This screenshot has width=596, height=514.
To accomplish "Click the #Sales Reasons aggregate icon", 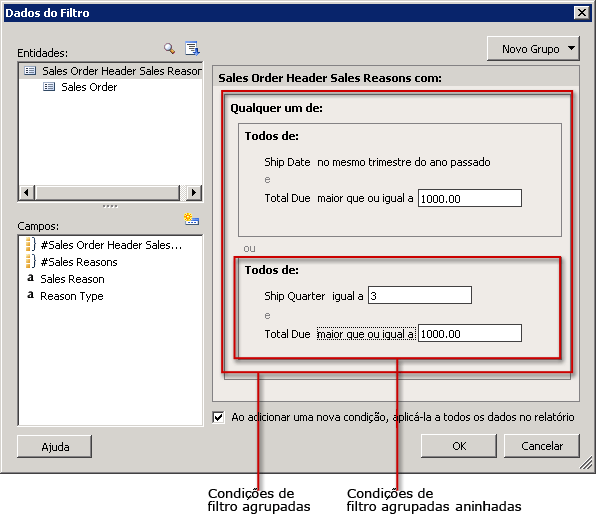I will click(x=30, y=262).
